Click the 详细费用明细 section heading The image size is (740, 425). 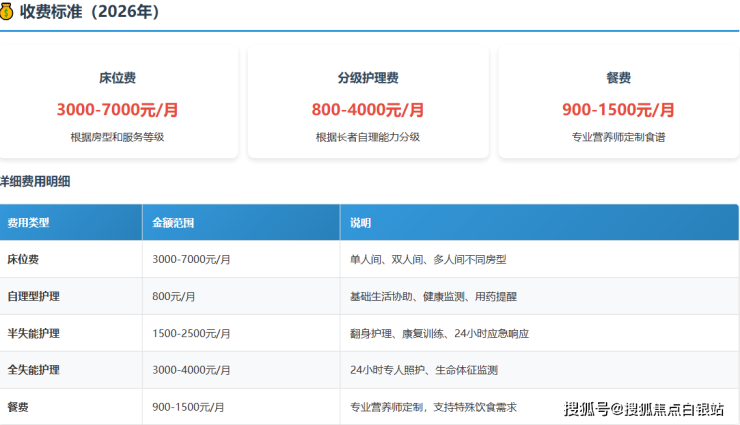tap(36, 182)
